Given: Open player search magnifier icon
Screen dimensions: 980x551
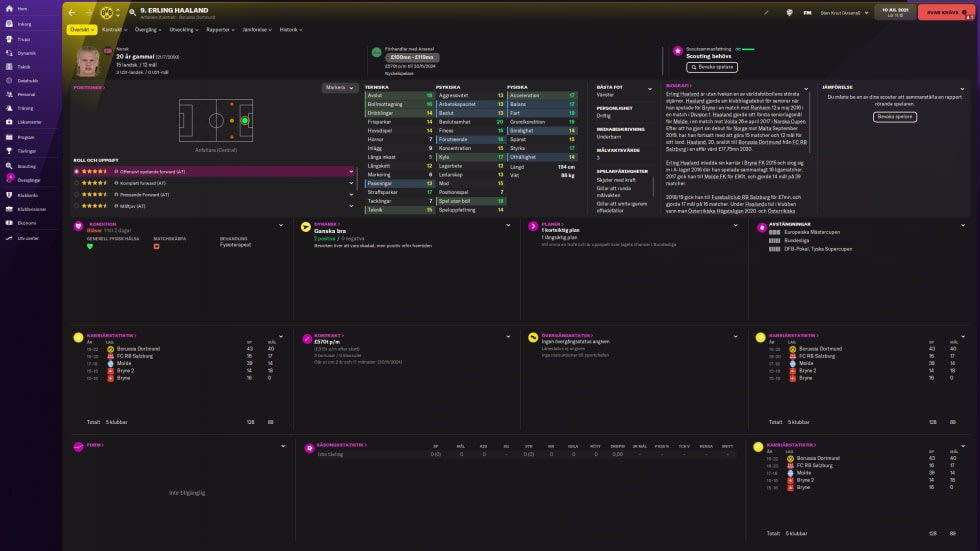Looking at the screenshot, I should [132, 12].
